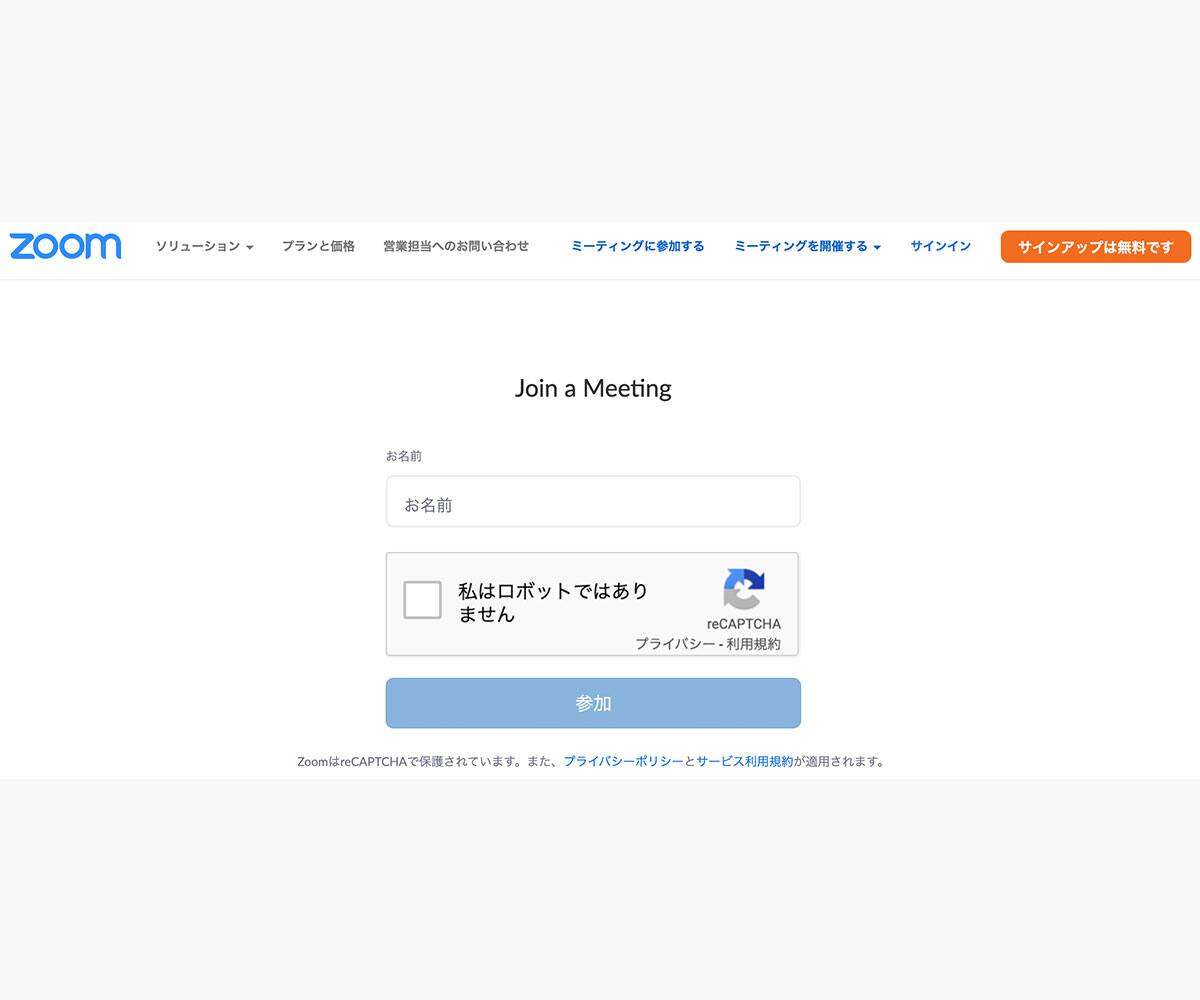Click the 私はロボットではありません label text

pyautogui.click(x=552, y=602)
